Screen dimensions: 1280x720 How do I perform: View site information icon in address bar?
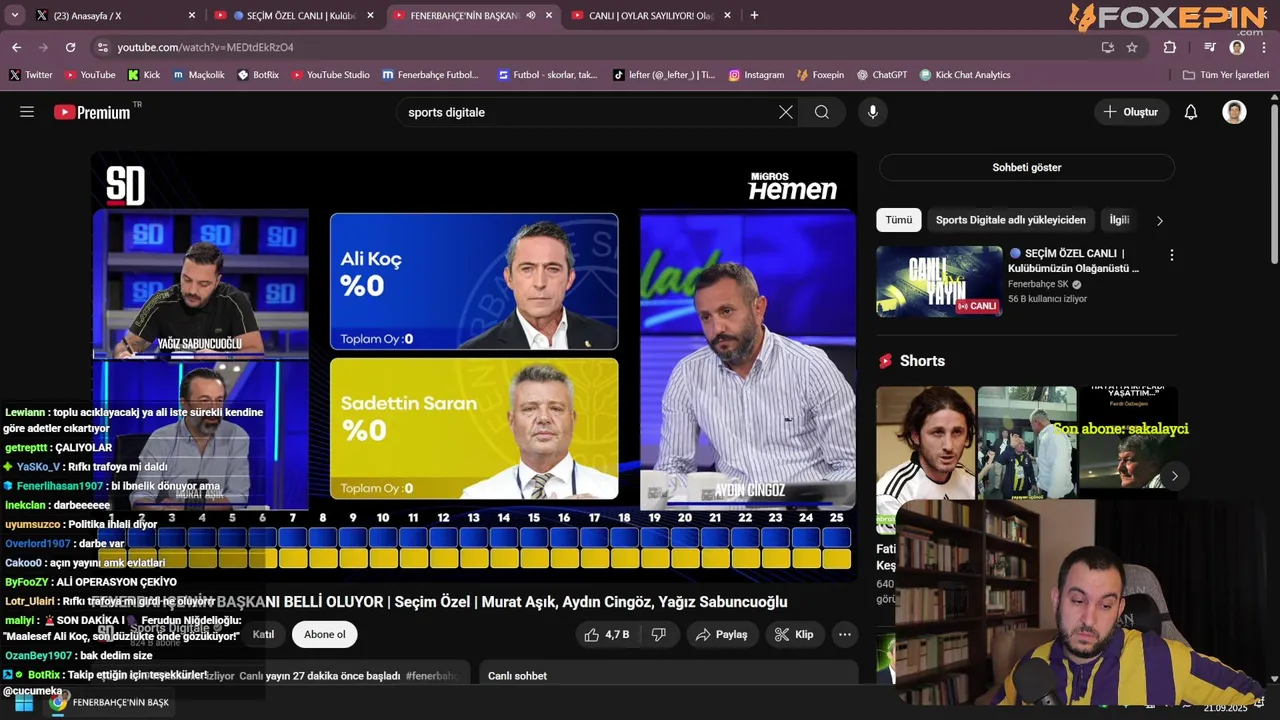[102, 47]
